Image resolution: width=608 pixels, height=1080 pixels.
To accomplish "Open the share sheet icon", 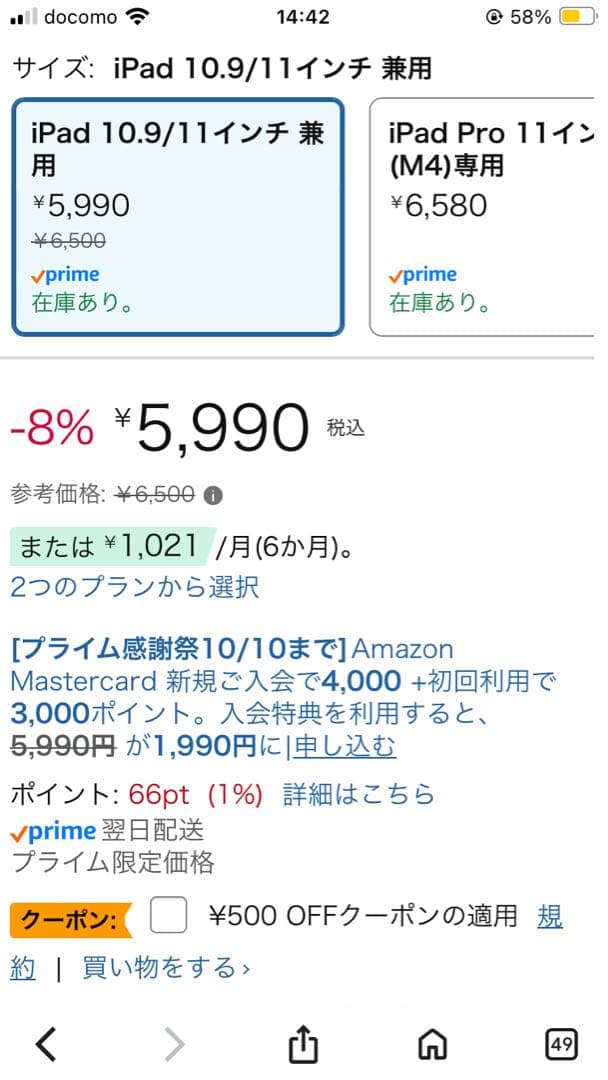I will coord(304,1043).
